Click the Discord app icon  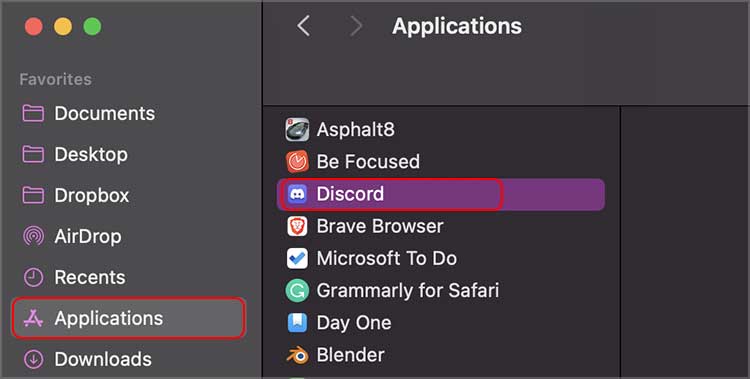[297, 194]
